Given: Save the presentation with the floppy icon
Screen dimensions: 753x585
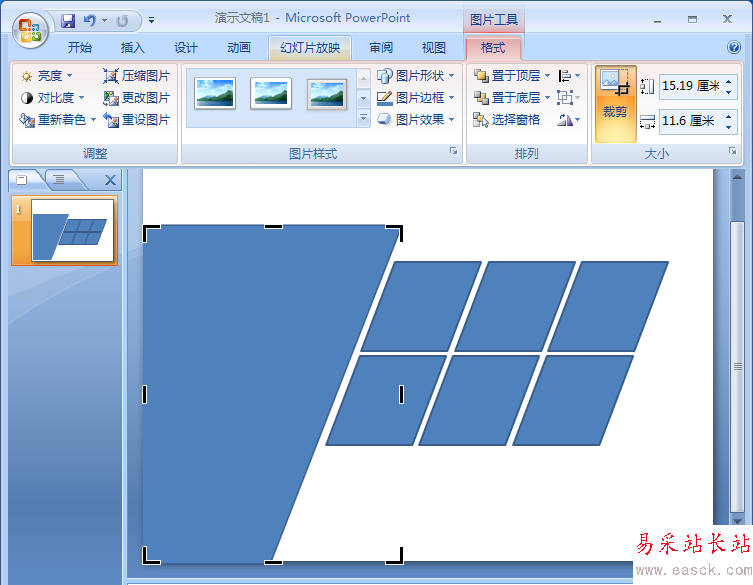Looking at the screenshot, I should click(x=68, y=20).
